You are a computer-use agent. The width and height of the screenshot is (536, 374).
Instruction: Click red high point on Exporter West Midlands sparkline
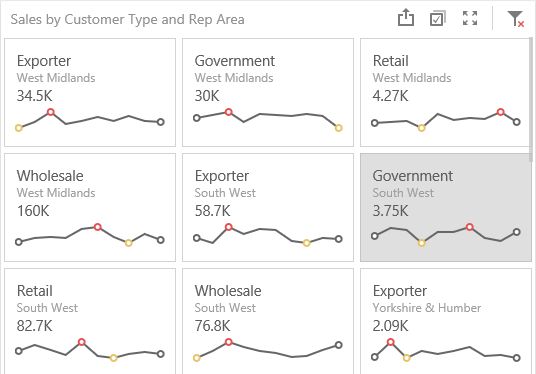[x=51, y=112]
